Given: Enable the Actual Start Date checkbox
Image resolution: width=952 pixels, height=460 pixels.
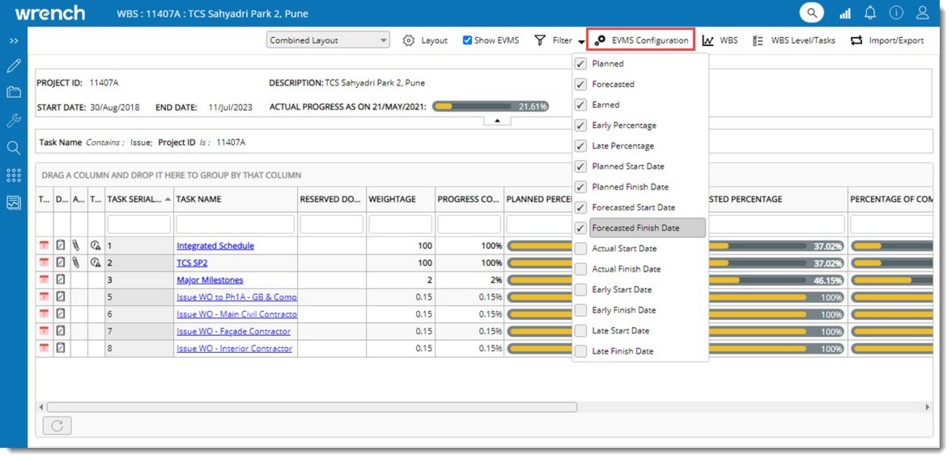Looking at the screenshot, I should 581,248.
